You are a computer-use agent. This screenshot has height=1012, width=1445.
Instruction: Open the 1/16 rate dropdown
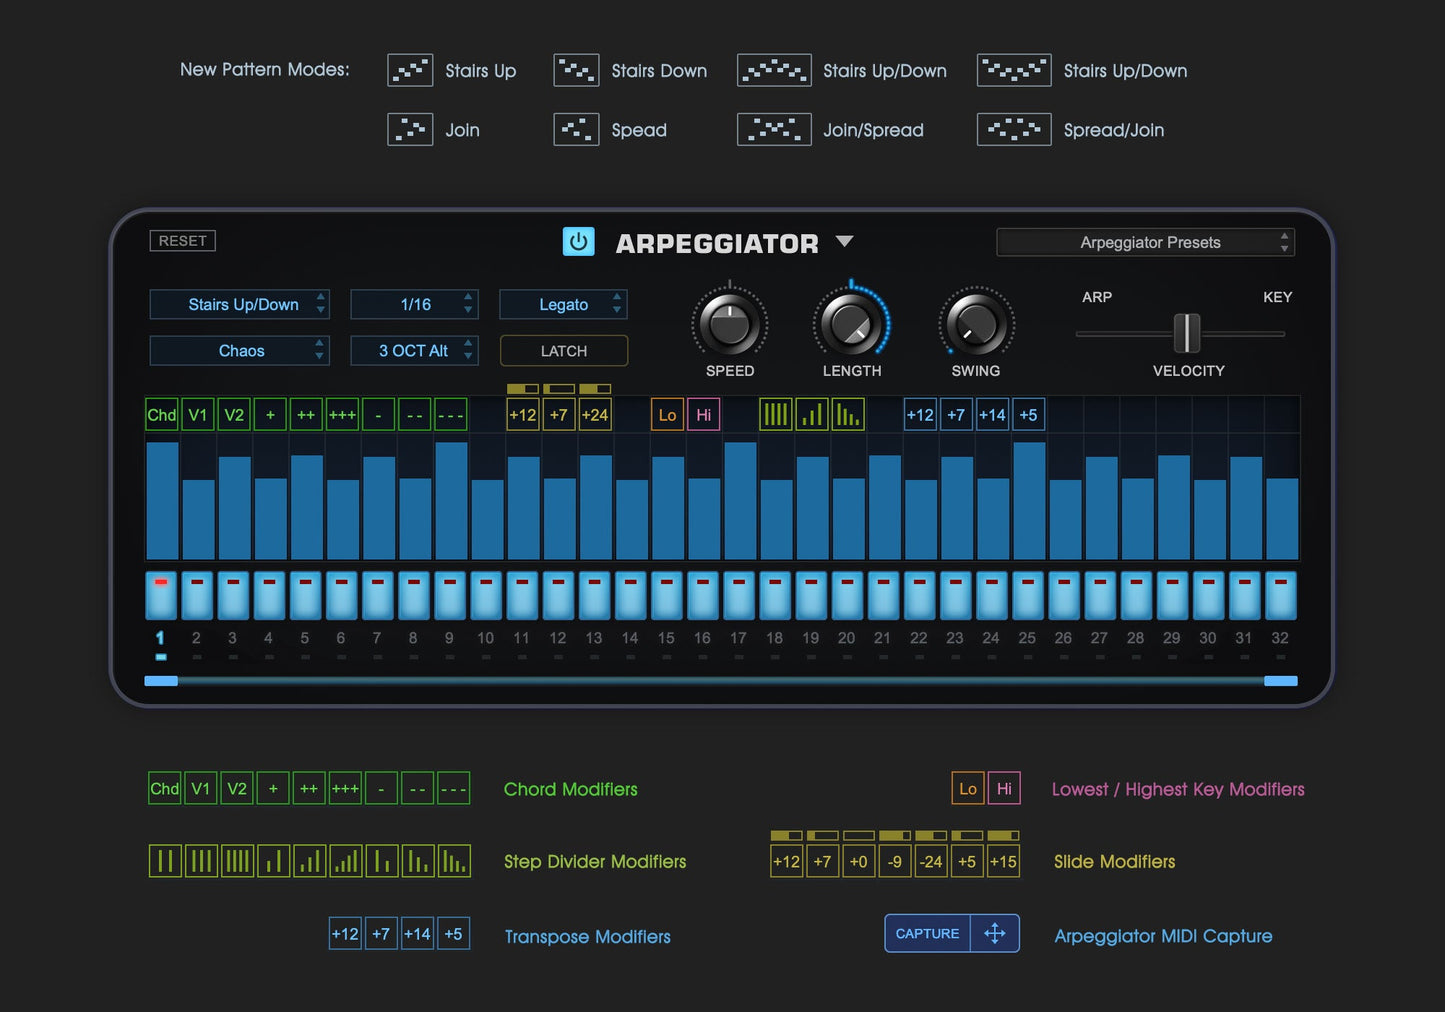414,304
